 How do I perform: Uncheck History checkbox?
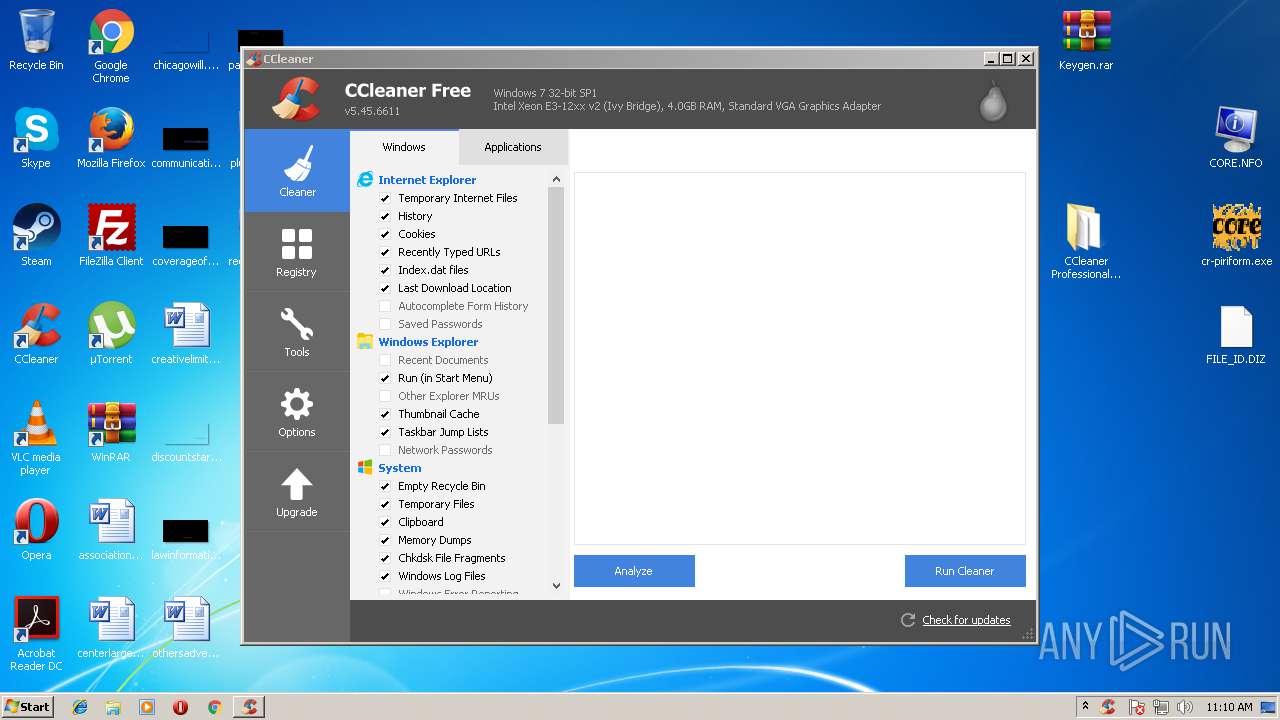[385, 216]
